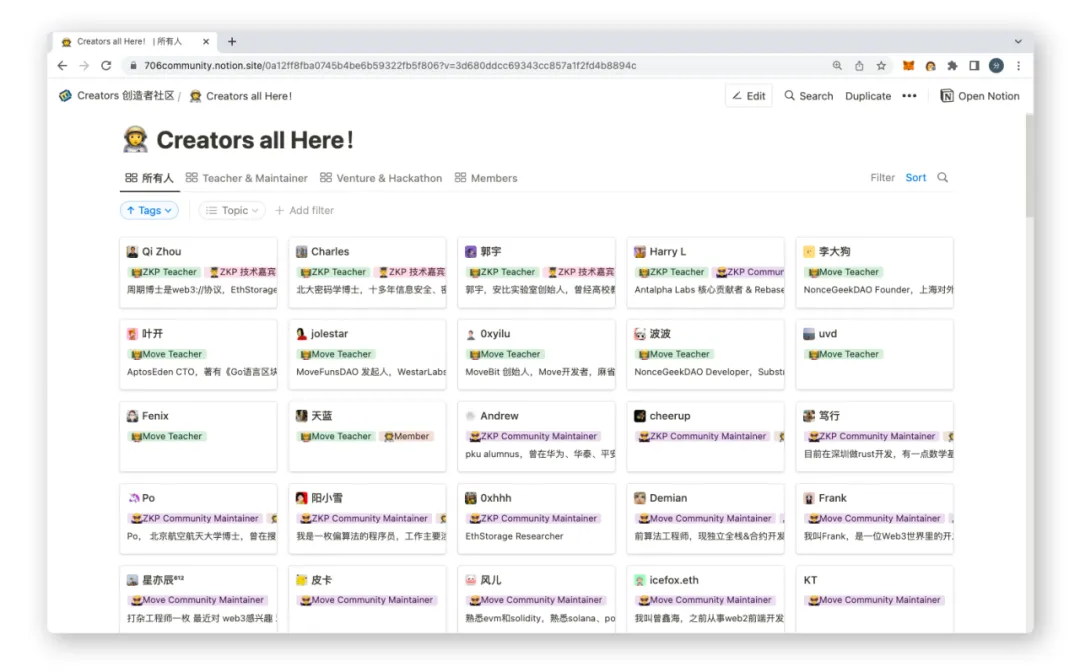Open the three-dots page menu
The height and width of the screenshot is (672, 1080).
click(x=909, y=96)
